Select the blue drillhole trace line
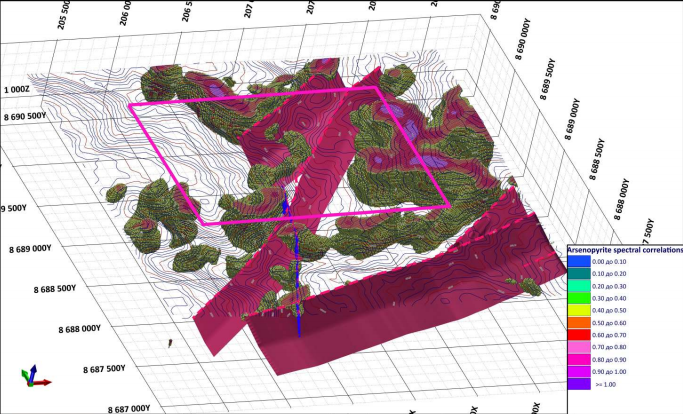Screen dimensions: 683x414 coord(293,261)
